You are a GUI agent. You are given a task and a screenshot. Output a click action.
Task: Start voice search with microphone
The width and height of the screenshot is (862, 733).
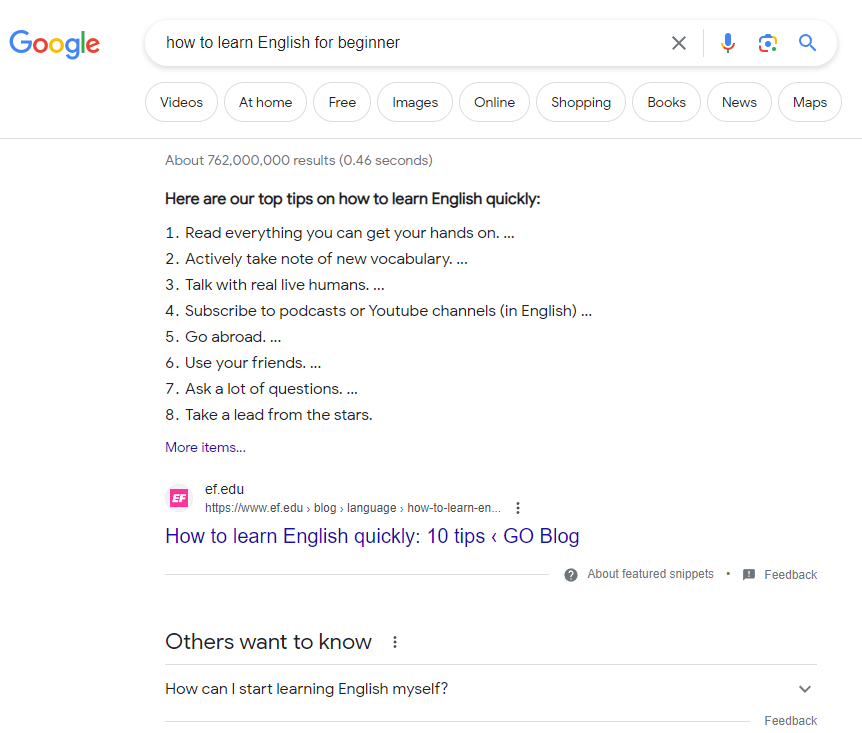click(728, 43)
